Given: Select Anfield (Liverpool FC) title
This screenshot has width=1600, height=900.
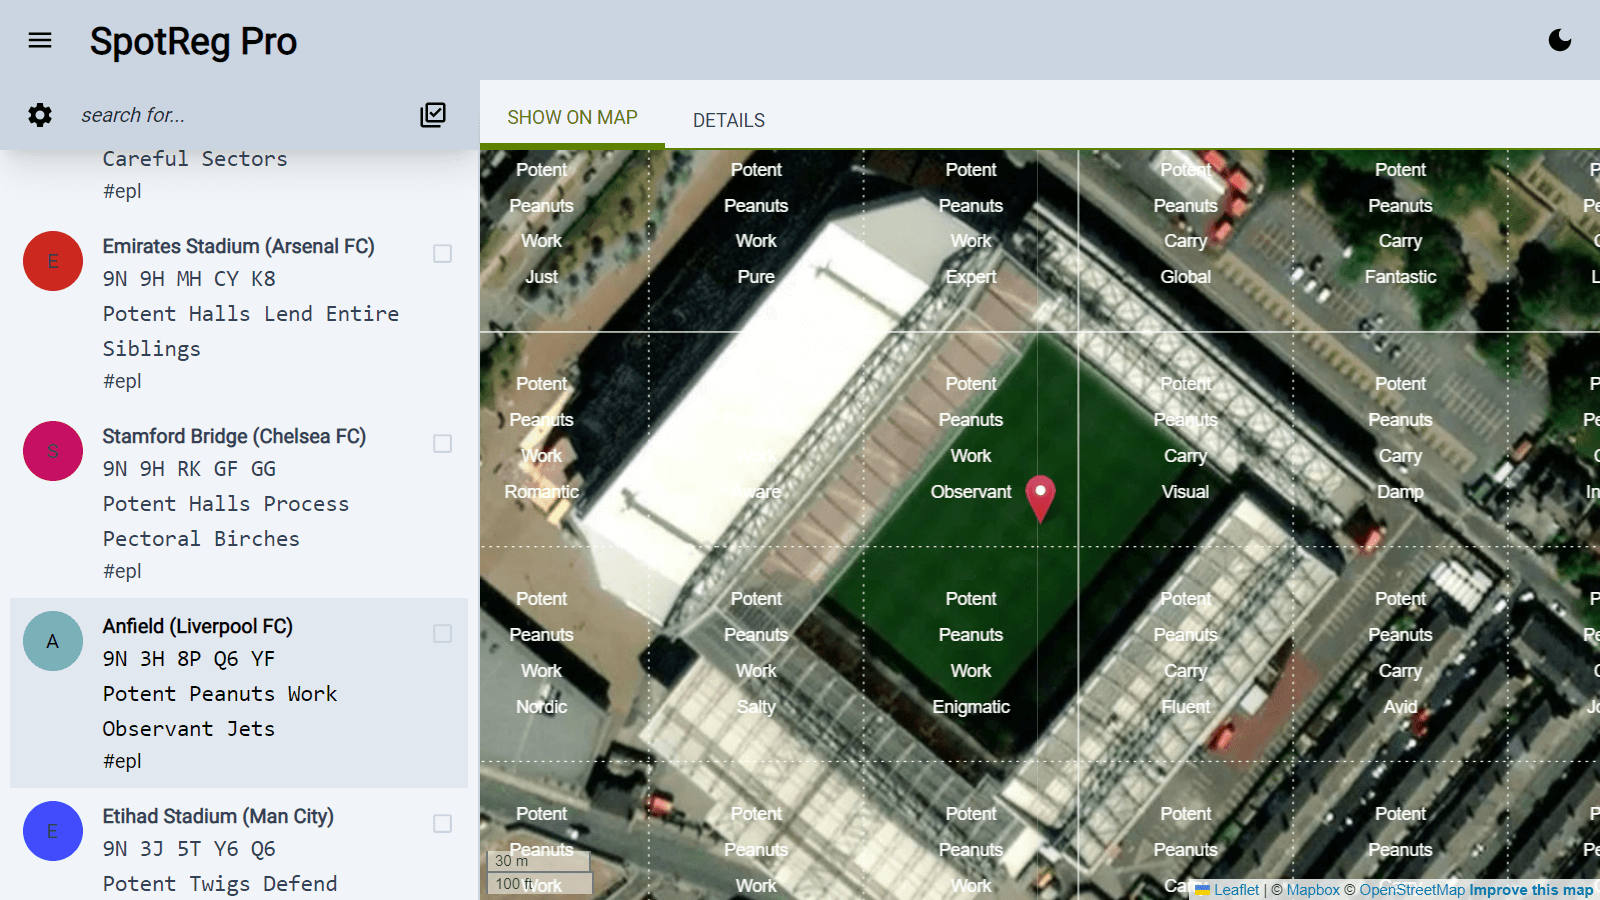Looking at the screenshot, I should coord(197,626).
